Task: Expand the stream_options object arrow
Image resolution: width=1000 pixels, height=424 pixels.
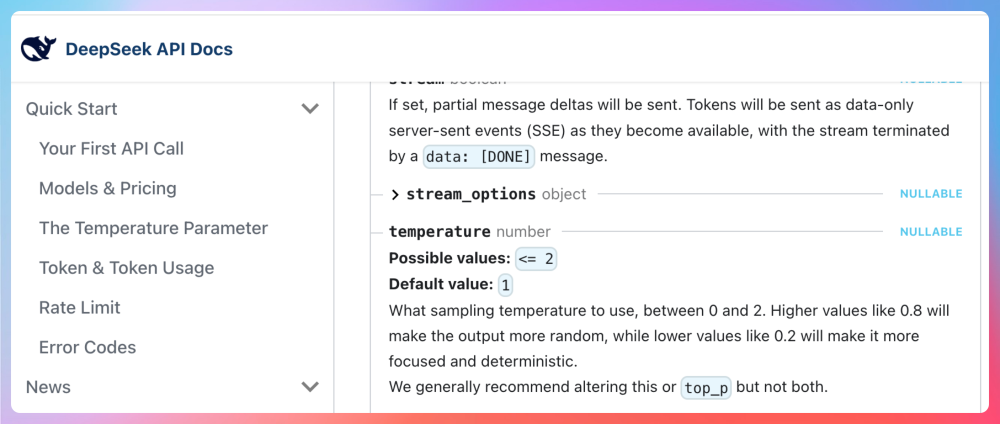Action: point(395,194)
